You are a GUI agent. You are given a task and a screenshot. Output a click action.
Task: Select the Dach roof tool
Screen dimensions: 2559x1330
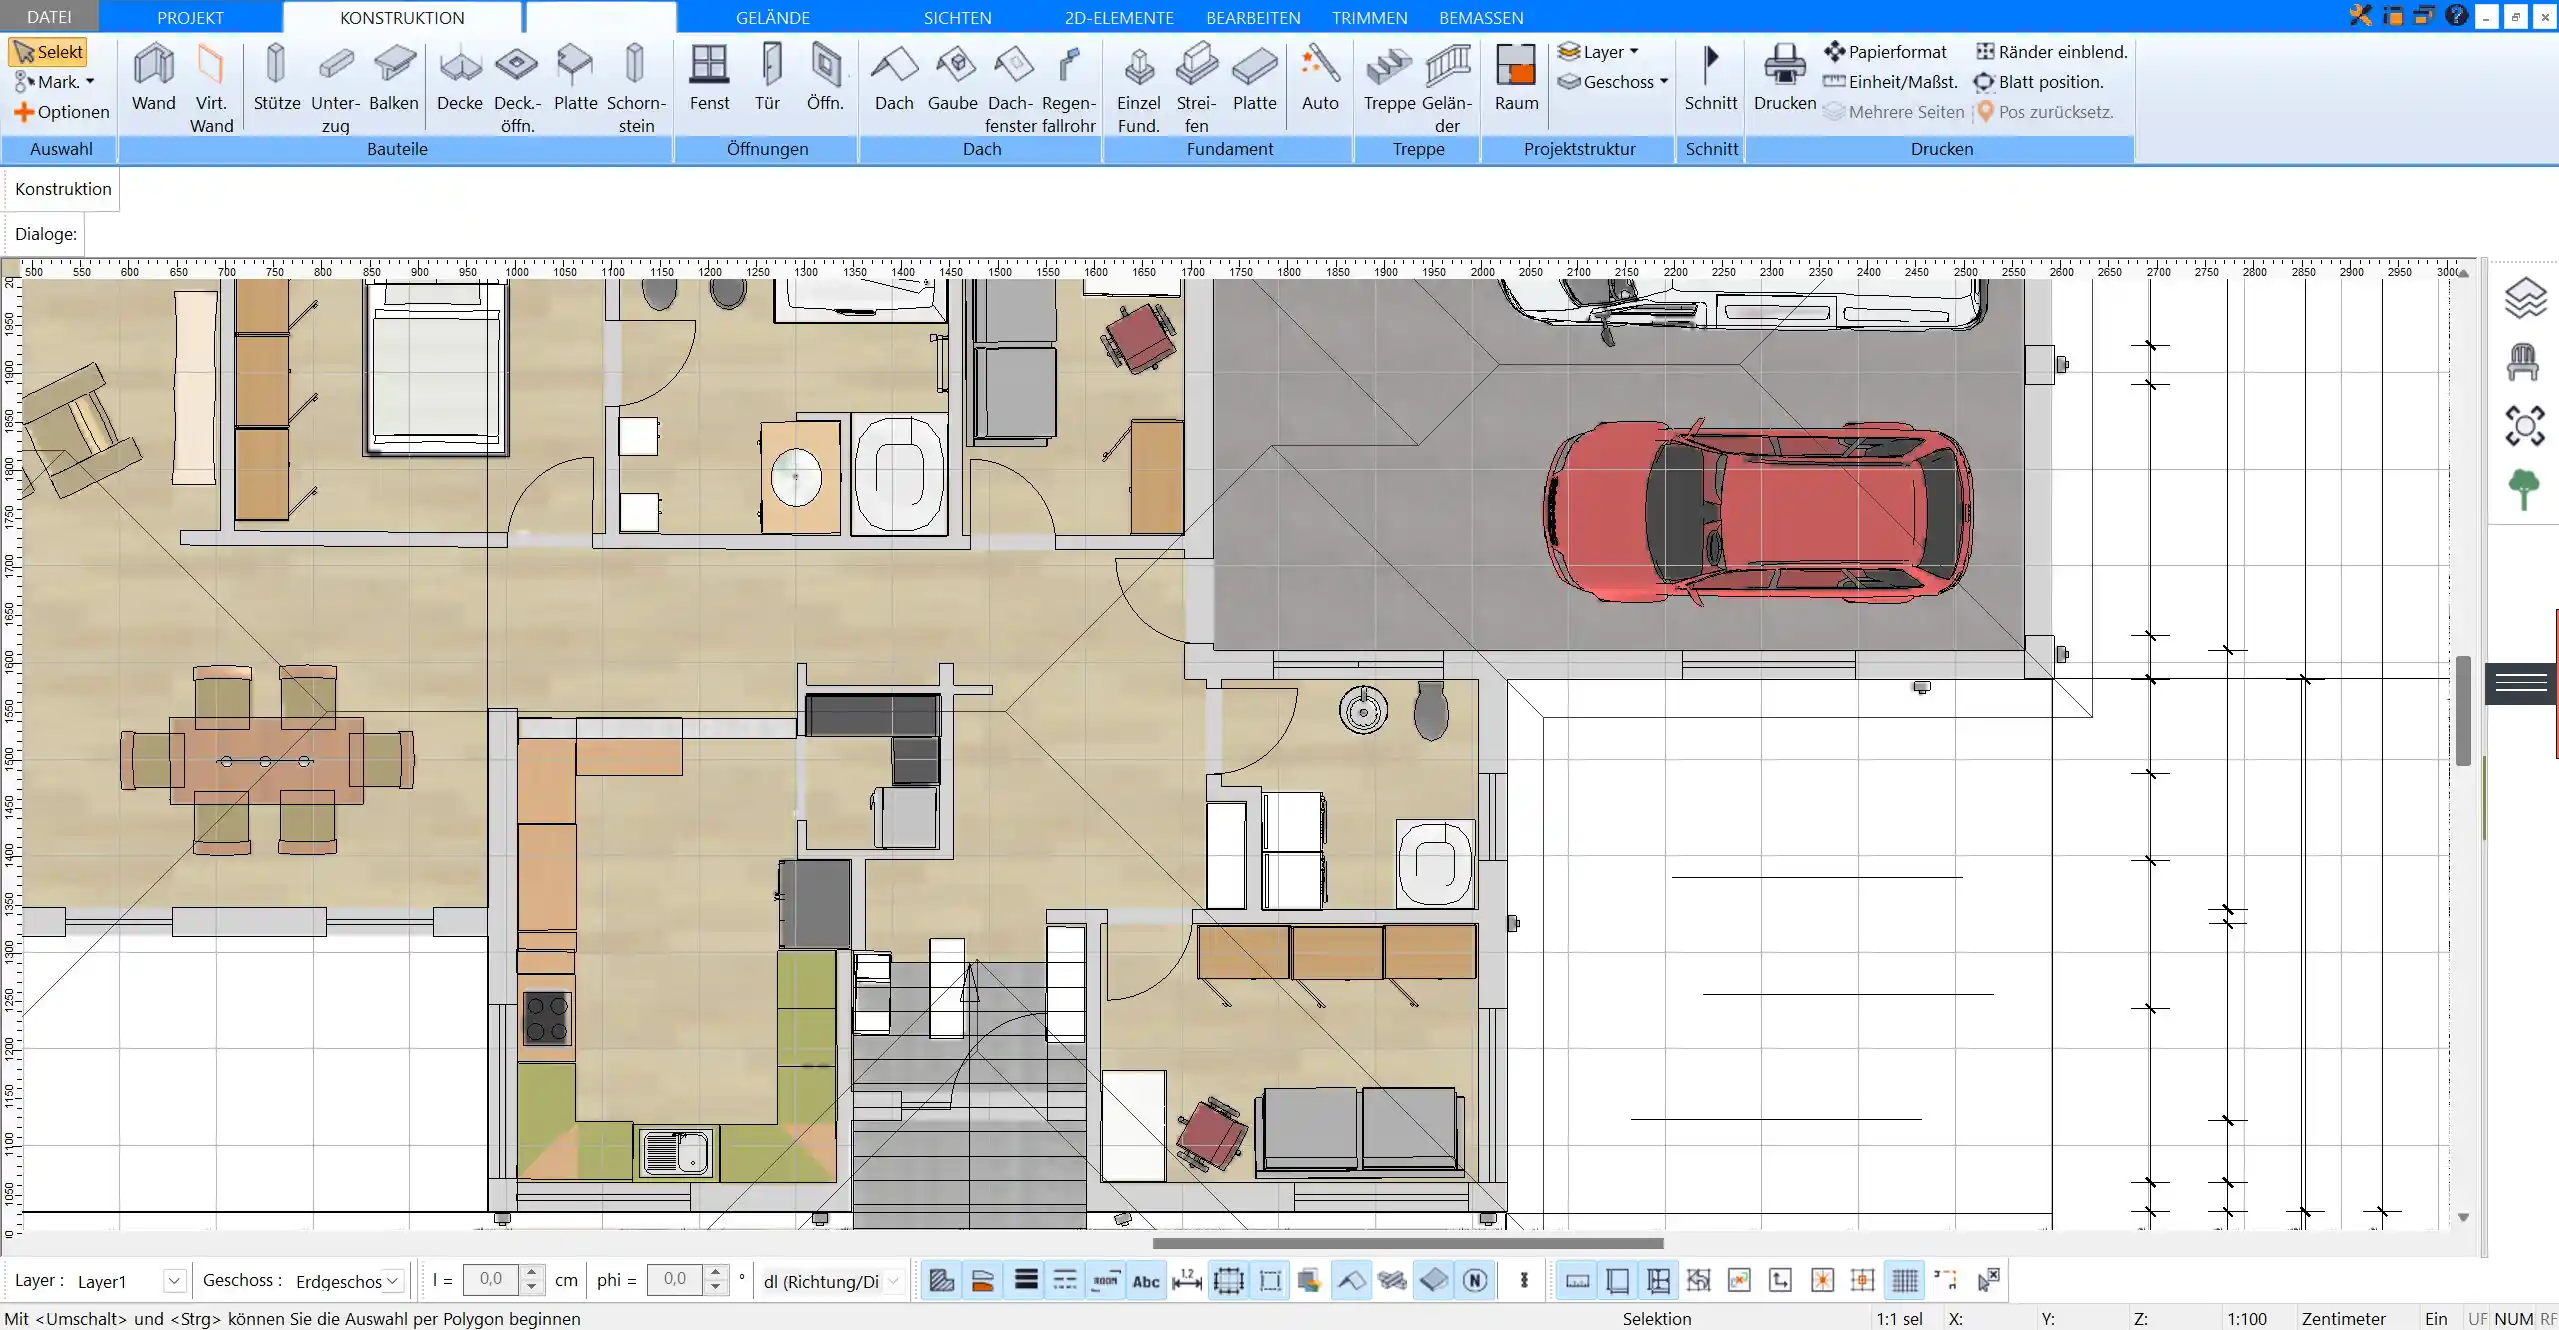(x=894, y=77)
